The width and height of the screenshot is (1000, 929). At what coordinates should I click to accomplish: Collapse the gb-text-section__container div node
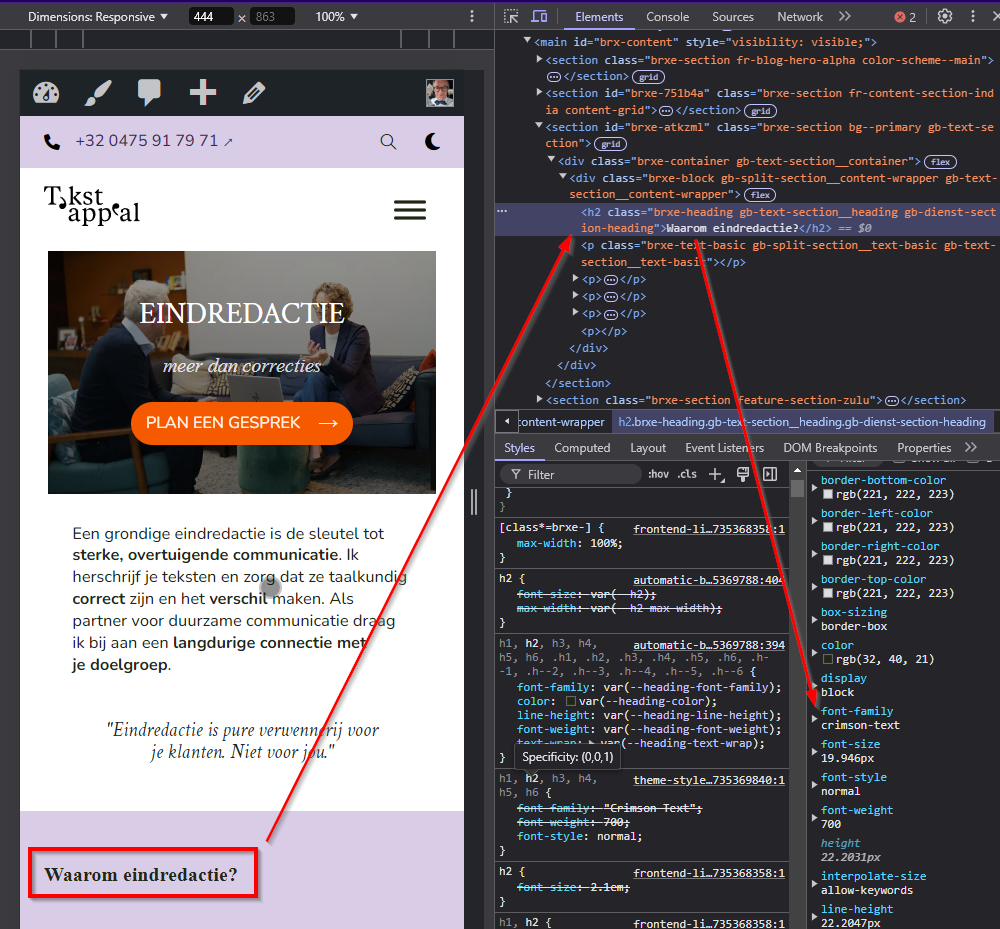tap(552, 159)
